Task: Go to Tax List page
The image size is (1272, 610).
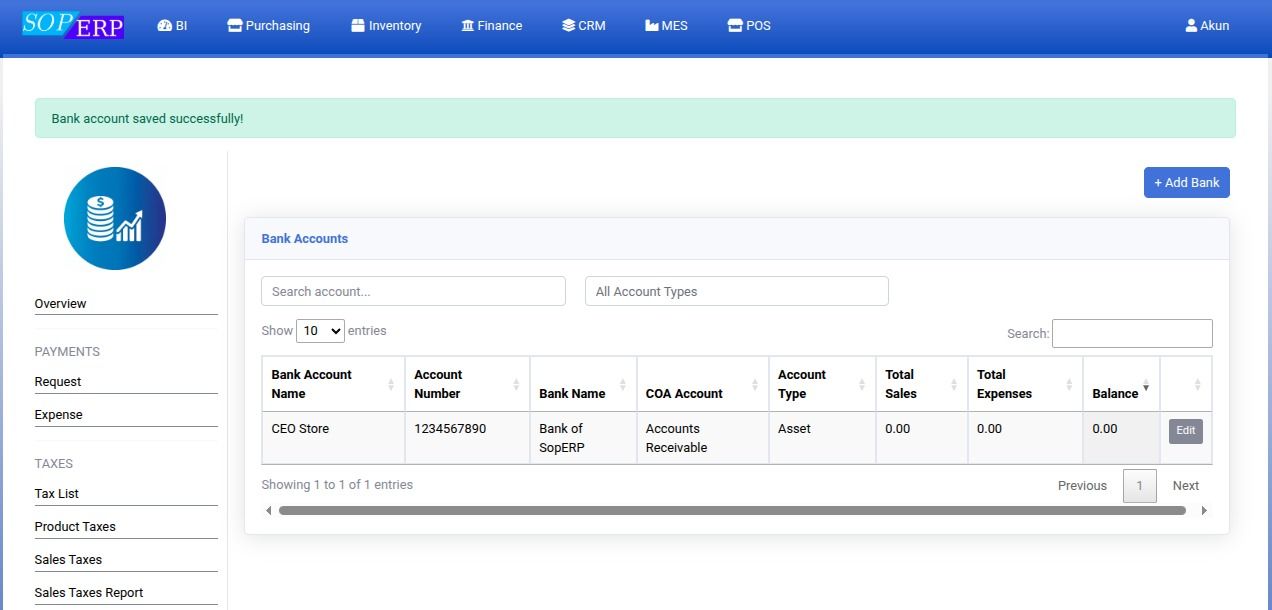Action: point(57,494)
